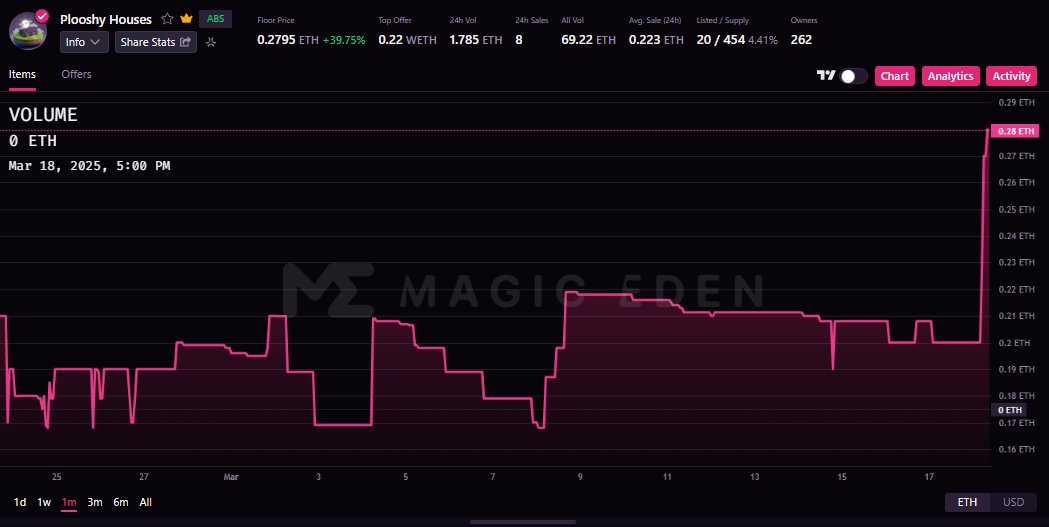This screenshot has height=527, width=1049.
Task: Click the VOLUME chart heading
Action: (43, 115)
